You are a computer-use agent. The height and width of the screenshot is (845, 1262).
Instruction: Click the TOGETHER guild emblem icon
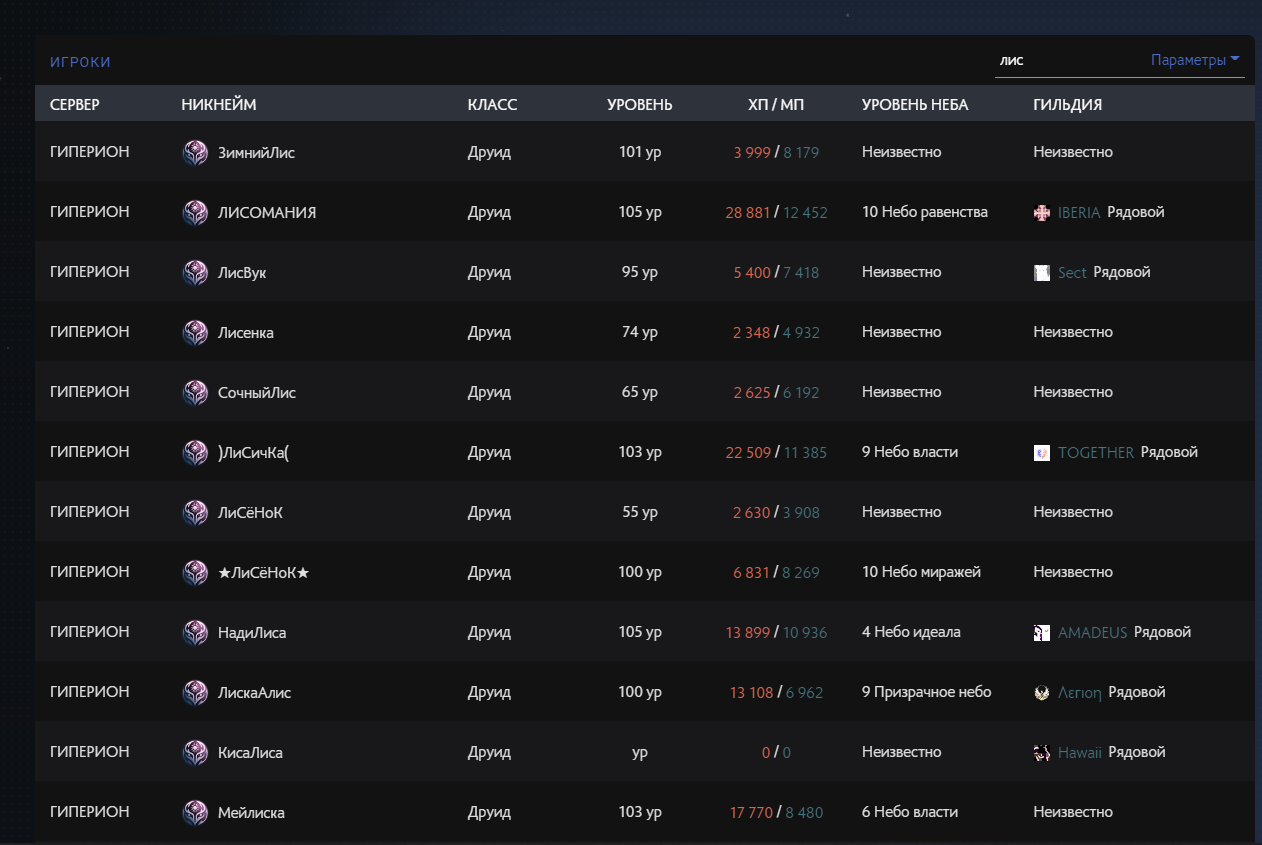coord(1042,453)
